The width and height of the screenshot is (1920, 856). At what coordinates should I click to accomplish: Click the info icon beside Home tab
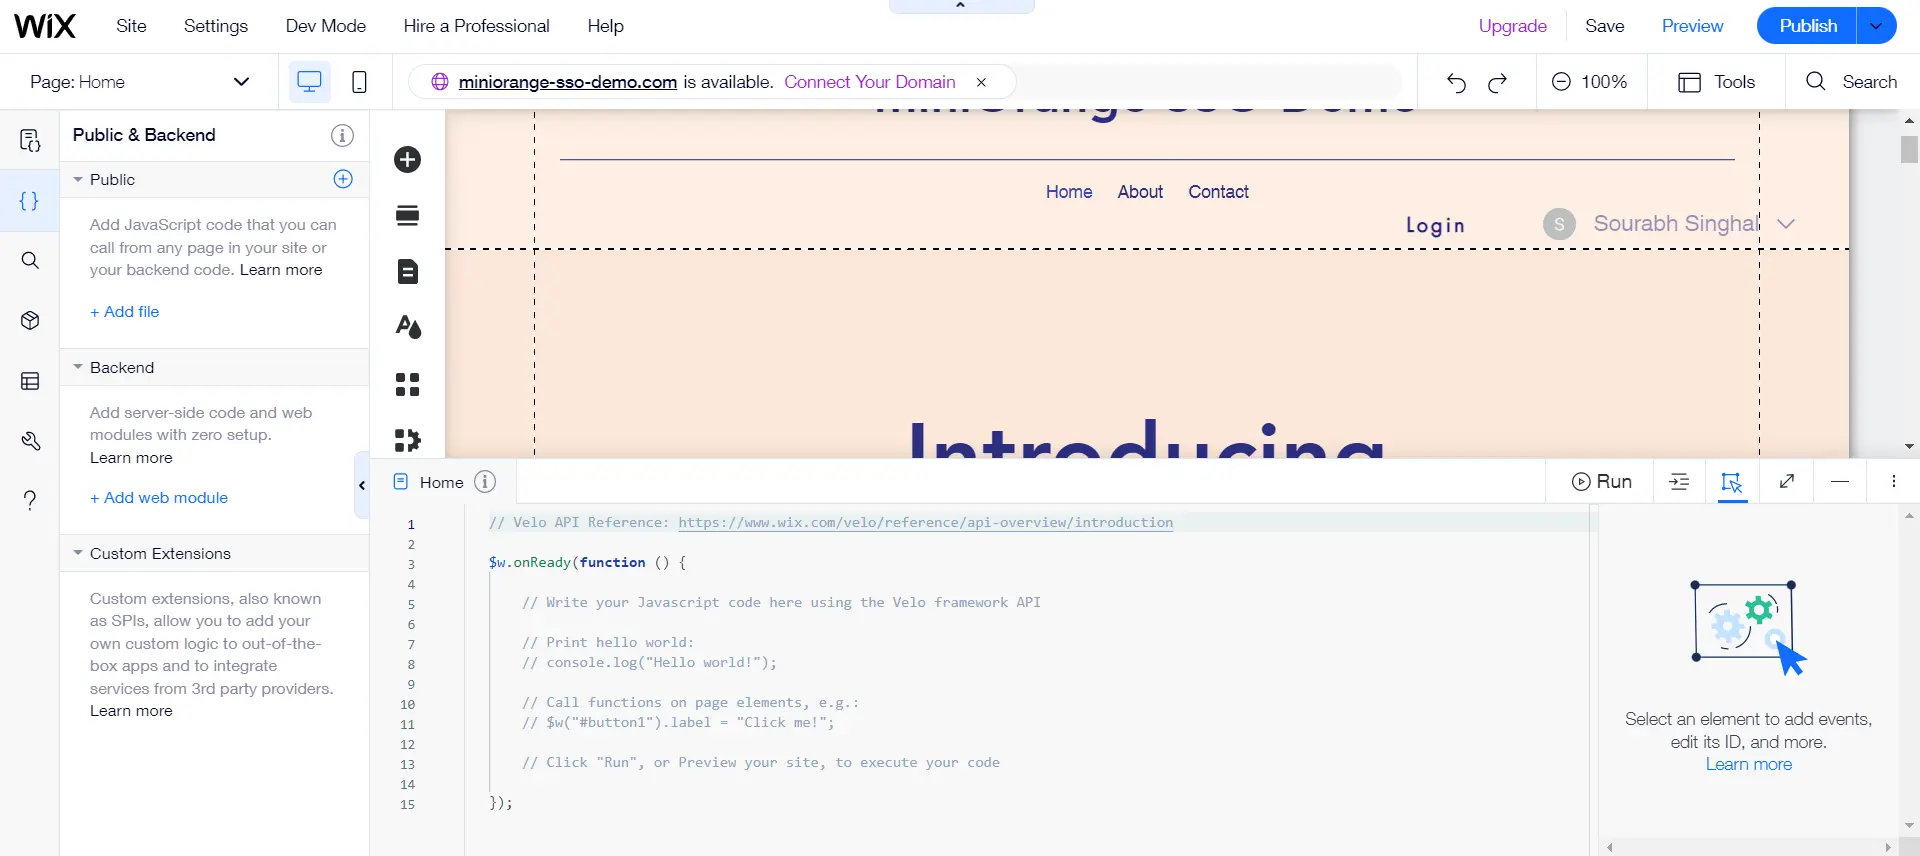click(485, 482)
